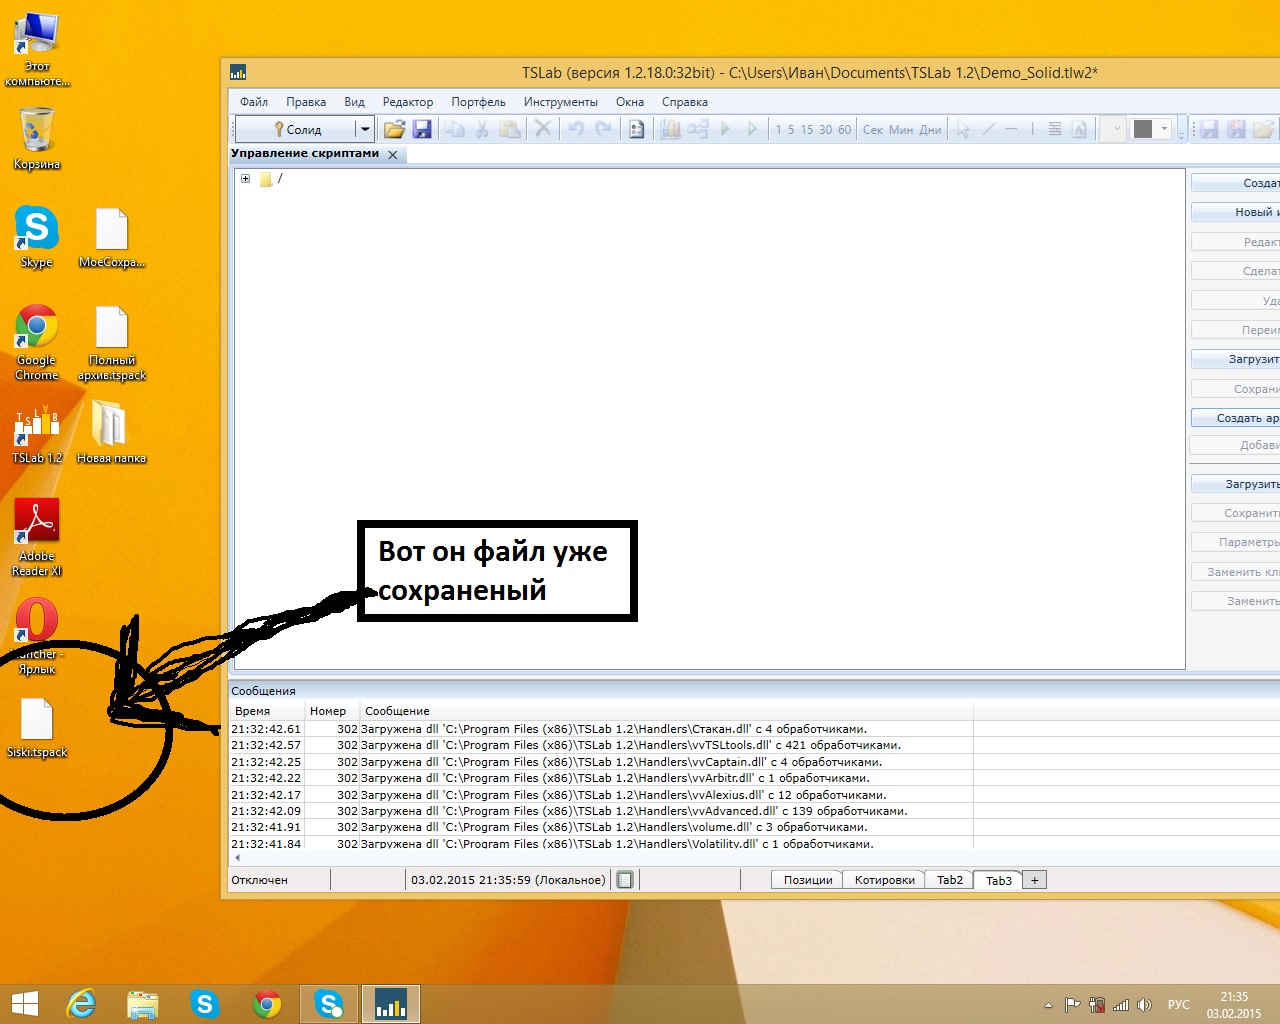Click the open folder toolbar icon
This screenshot has width=1280, height=1024.
pyautogui.click(x=394, y=129)
